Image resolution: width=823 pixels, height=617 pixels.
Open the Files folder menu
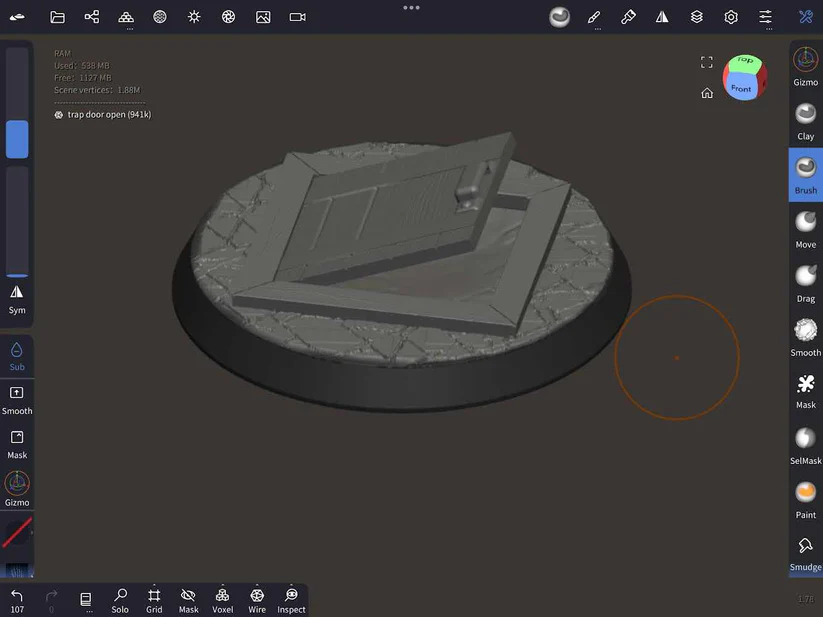point(57,17)
